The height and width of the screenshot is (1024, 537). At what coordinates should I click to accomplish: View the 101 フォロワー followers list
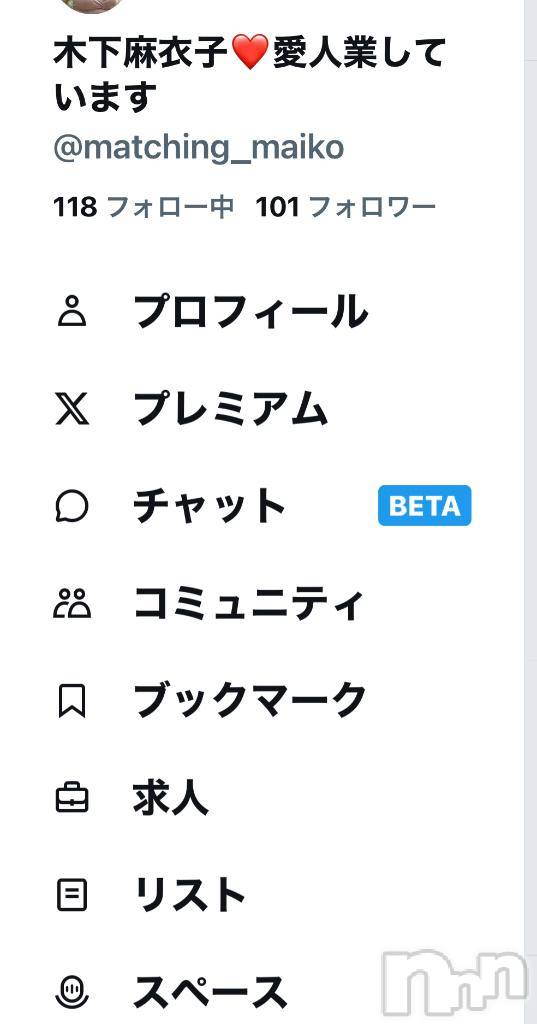(346, 208)
